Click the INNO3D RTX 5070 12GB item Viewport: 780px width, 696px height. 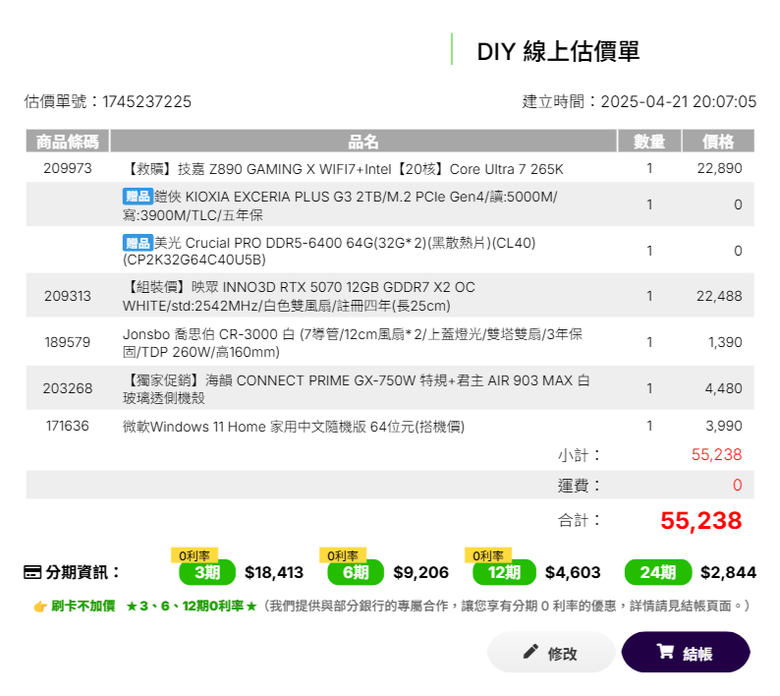[299, 296]
